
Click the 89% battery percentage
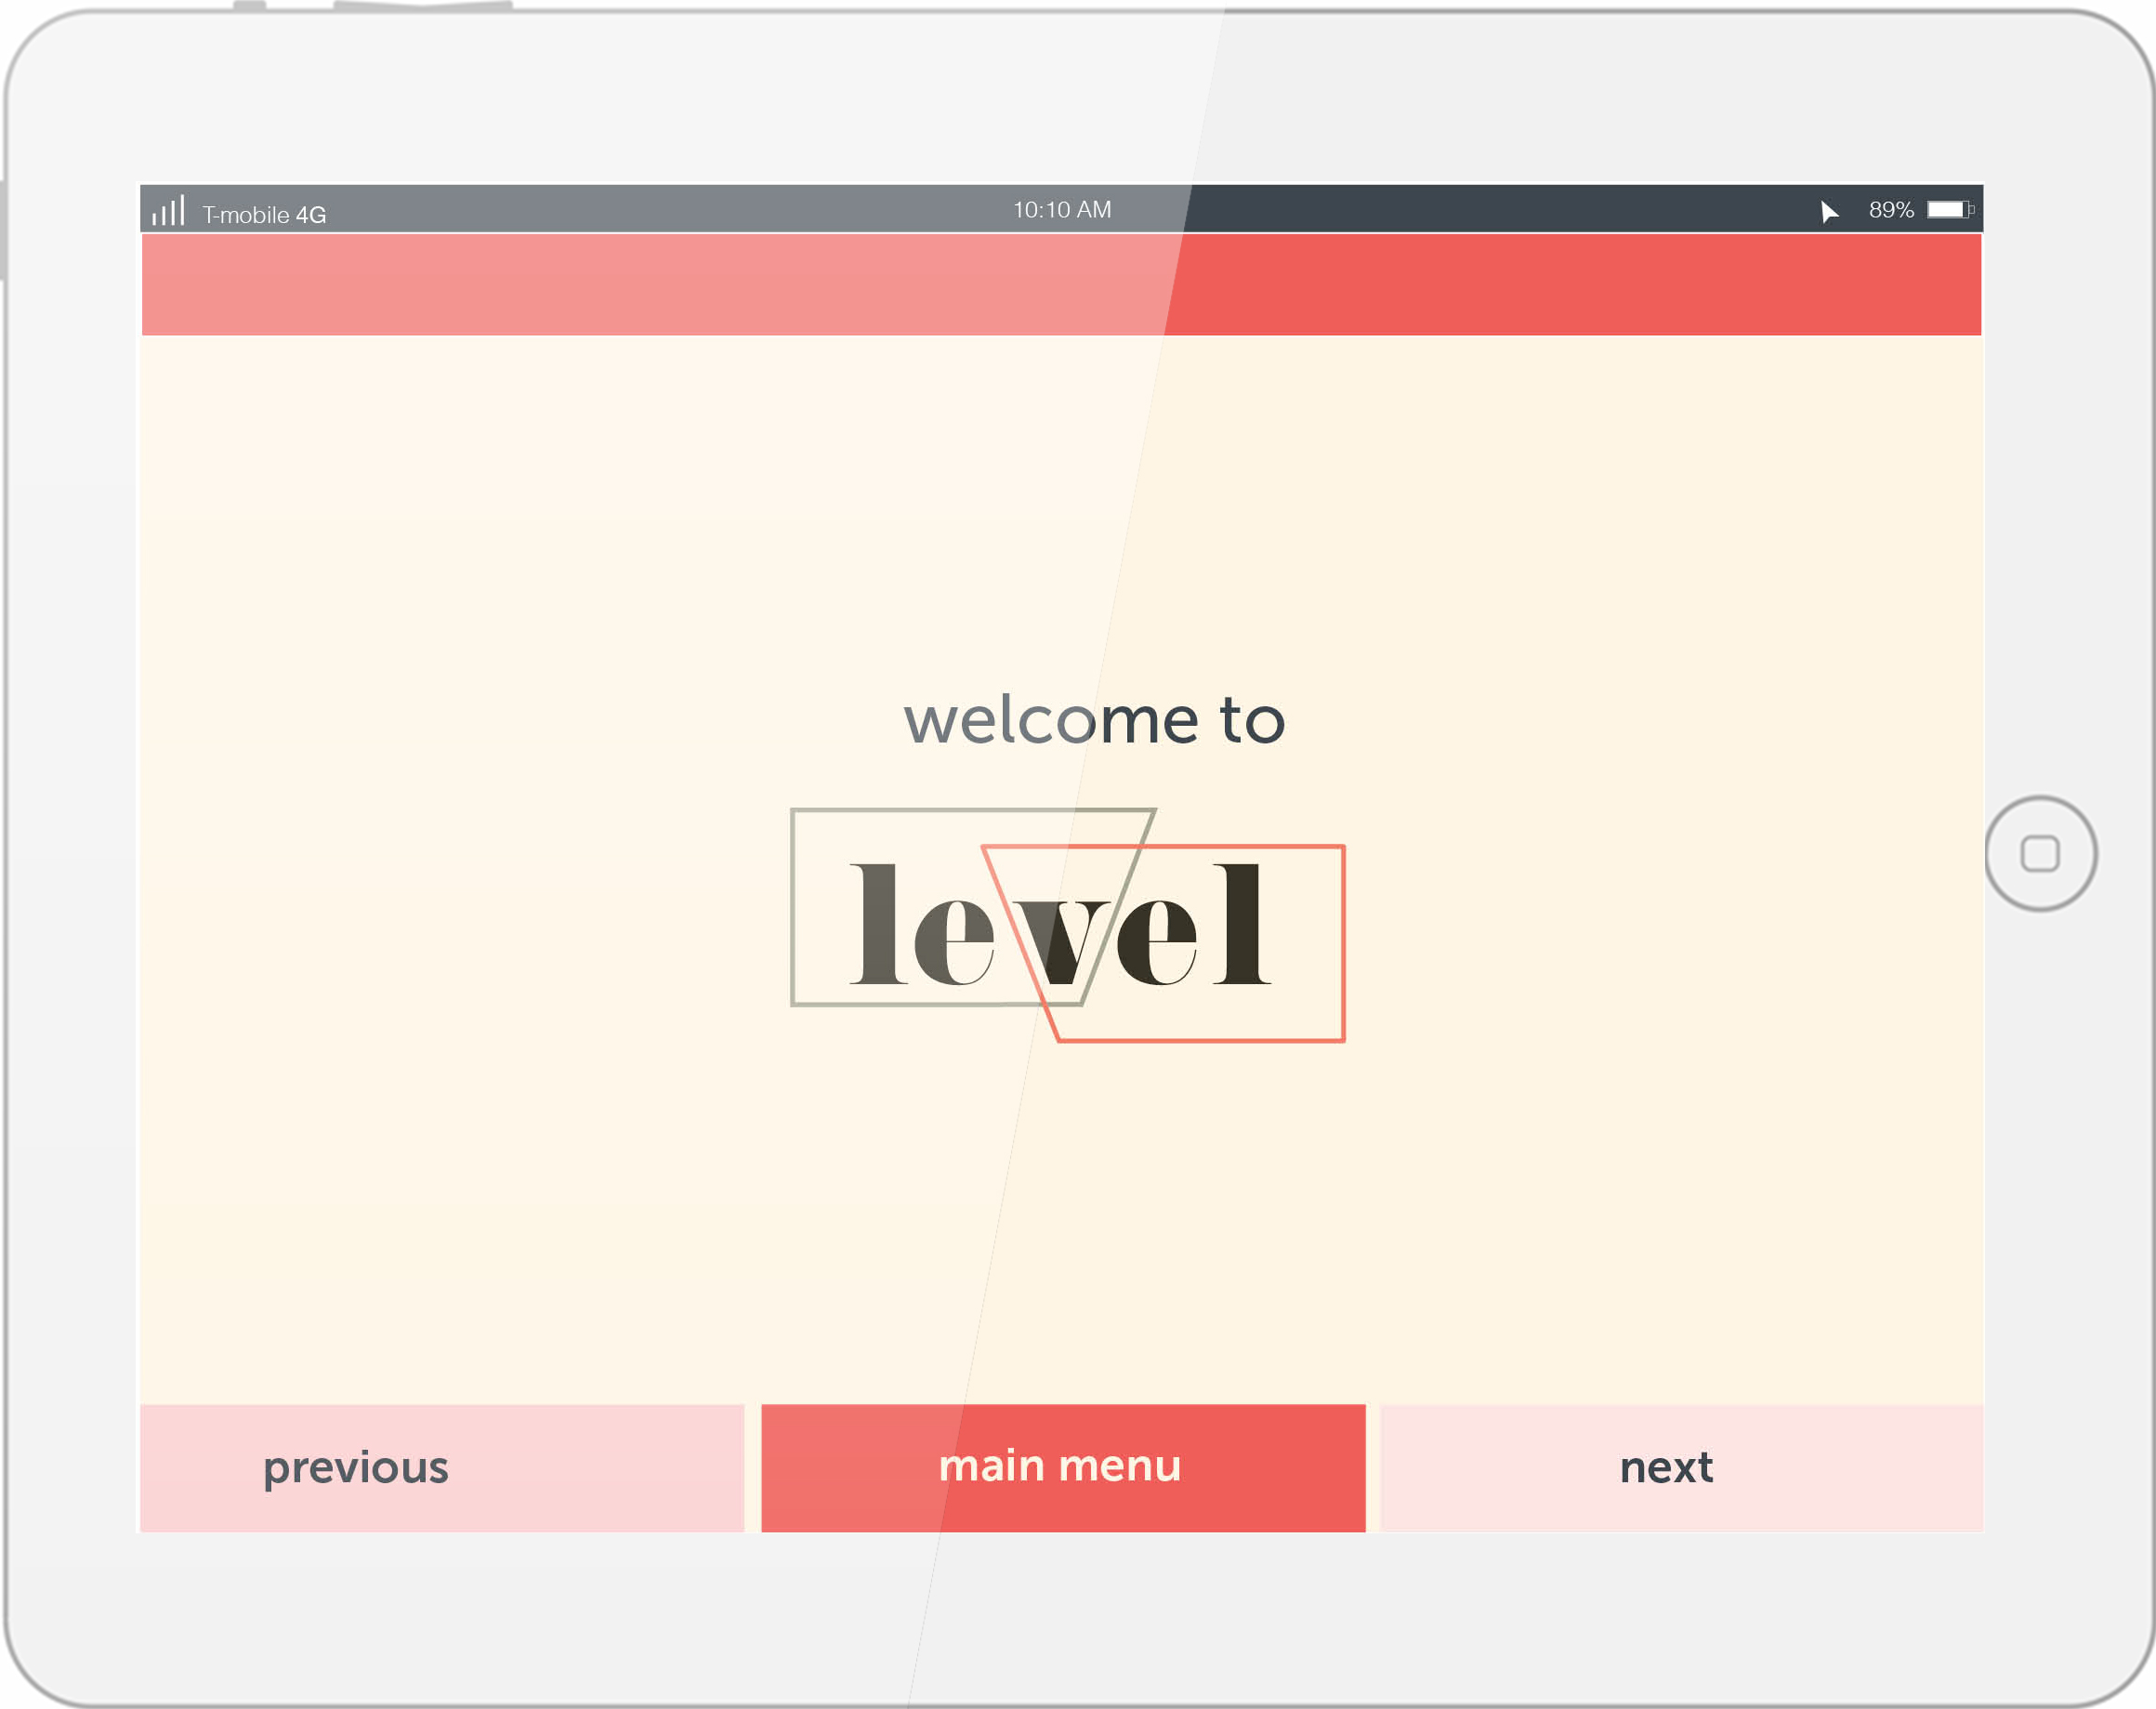coord(1891,209)
